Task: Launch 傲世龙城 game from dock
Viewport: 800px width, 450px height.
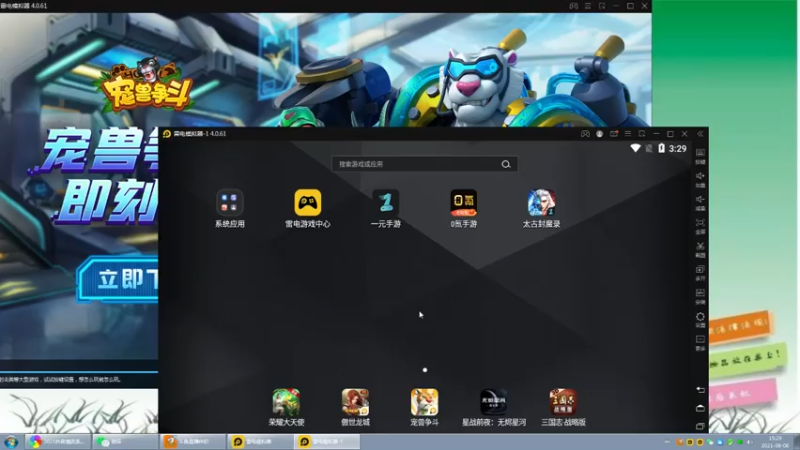Action: [355, 402]
